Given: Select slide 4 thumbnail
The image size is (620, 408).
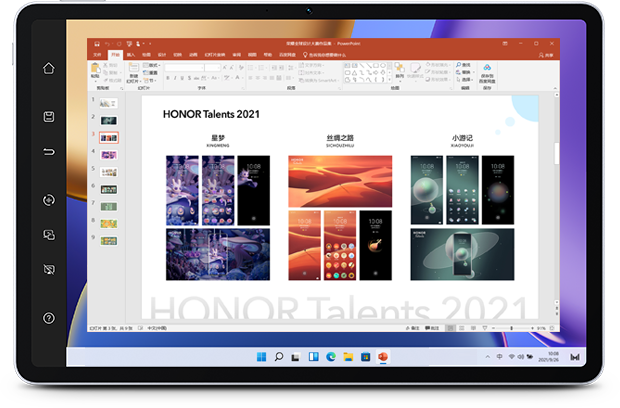Looking at the screenshot, I should [x=109, y=155].
